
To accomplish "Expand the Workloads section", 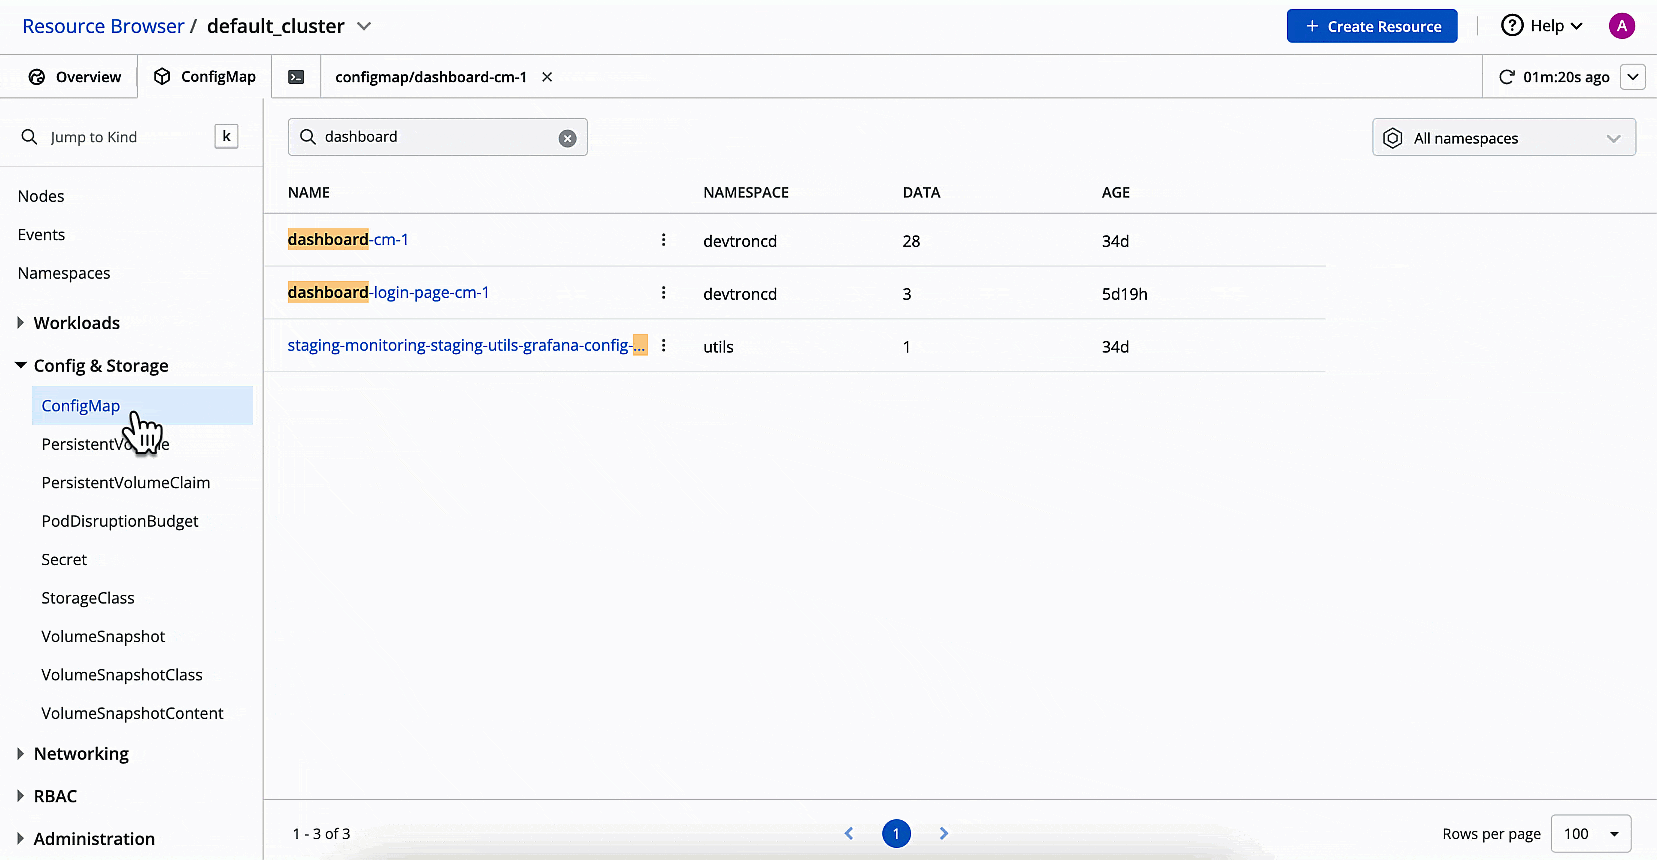I will 76,323.
